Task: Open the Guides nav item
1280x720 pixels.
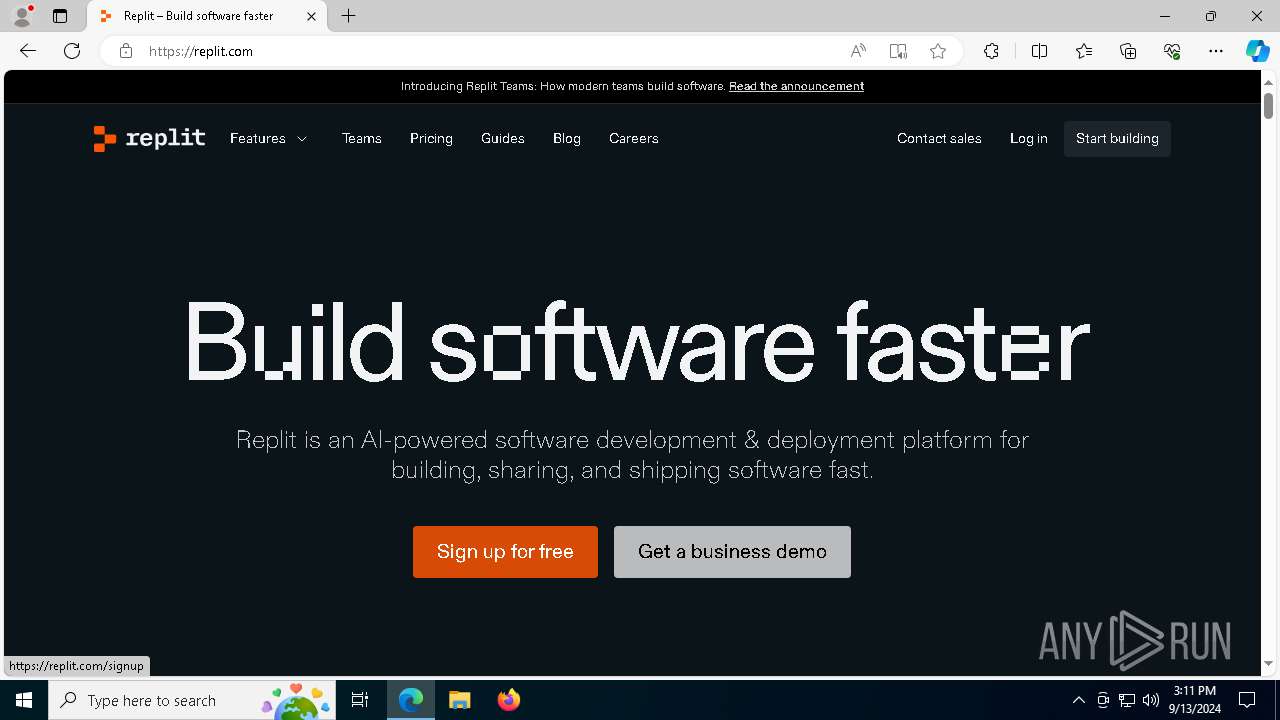Action: click(502, 138)
